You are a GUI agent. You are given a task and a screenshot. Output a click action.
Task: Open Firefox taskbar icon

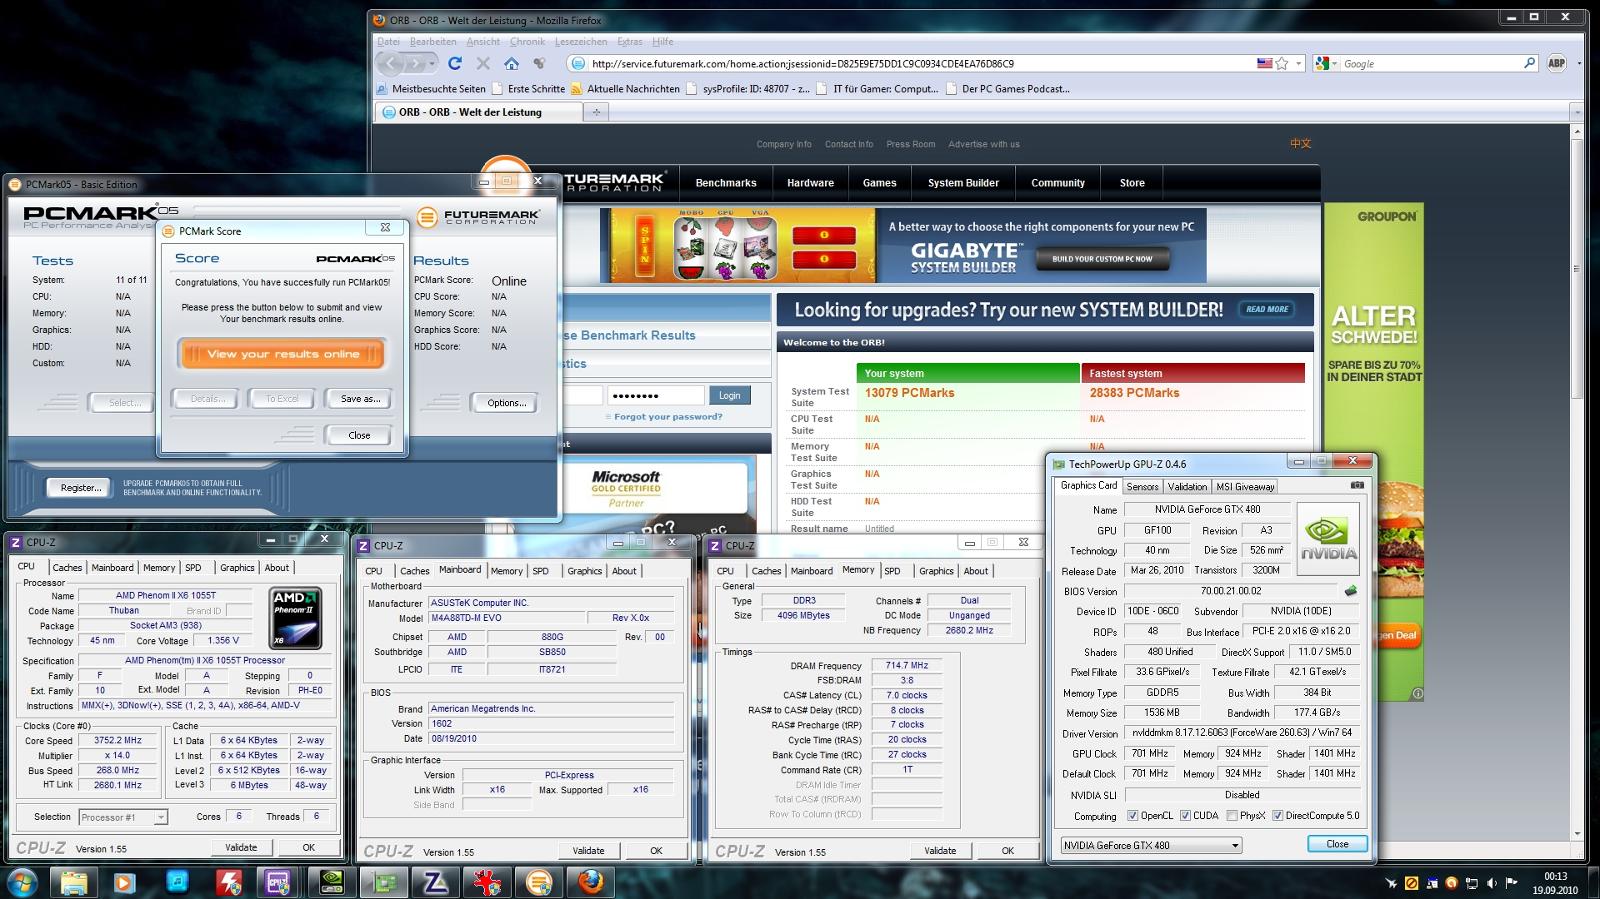point(590,882)
